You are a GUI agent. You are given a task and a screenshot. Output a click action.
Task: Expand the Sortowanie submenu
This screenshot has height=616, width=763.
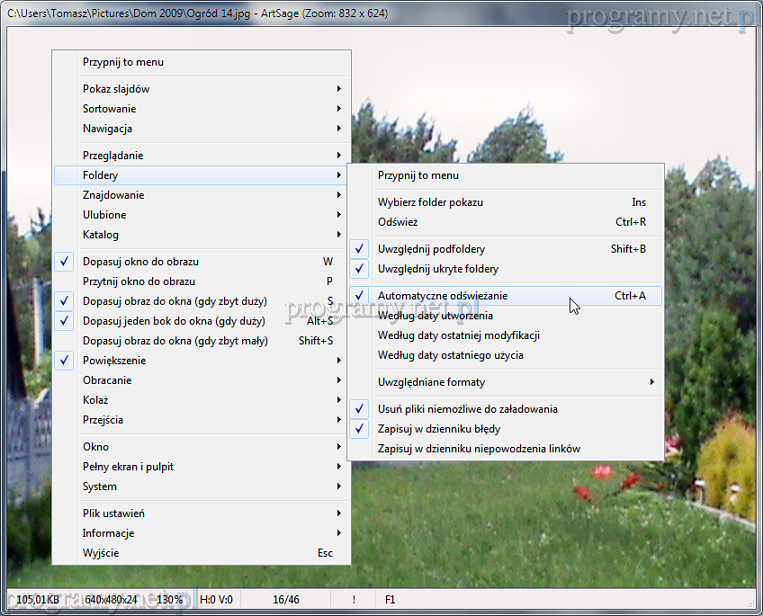[x=110, y=109]
